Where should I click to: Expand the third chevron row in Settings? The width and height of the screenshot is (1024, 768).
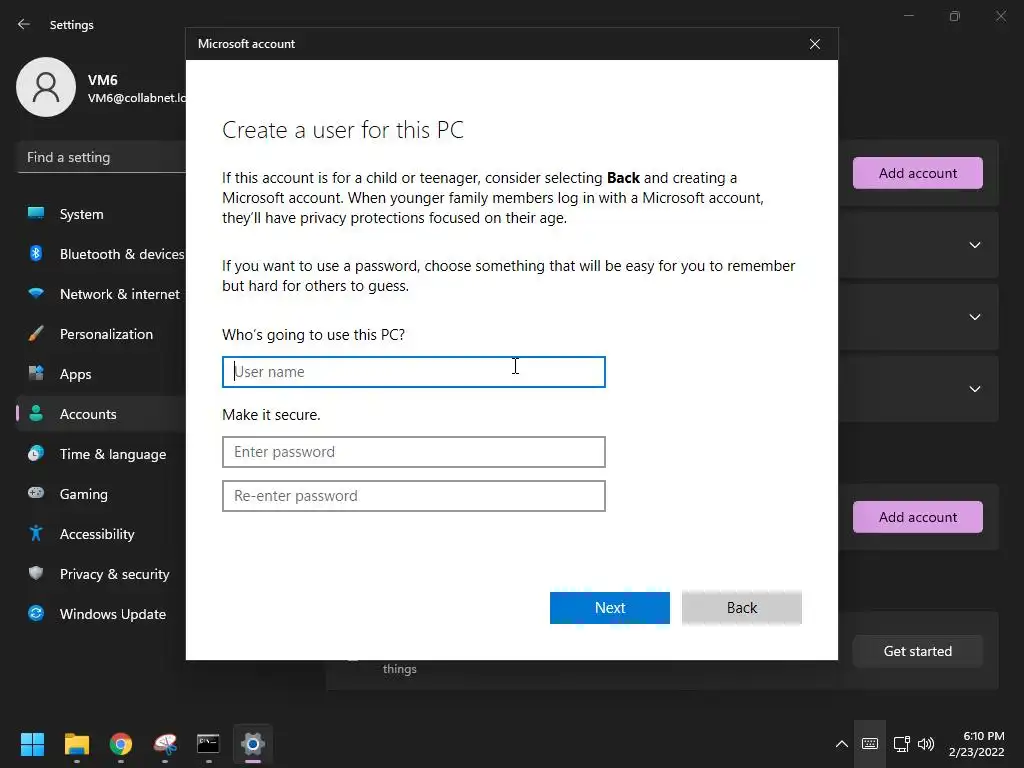pos(974,389)
